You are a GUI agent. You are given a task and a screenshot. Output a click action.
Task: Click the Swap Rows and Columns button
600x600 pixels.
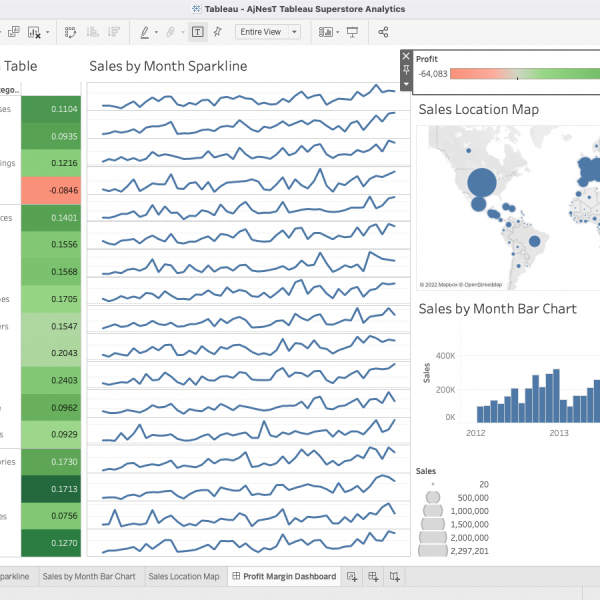[71, 32]
